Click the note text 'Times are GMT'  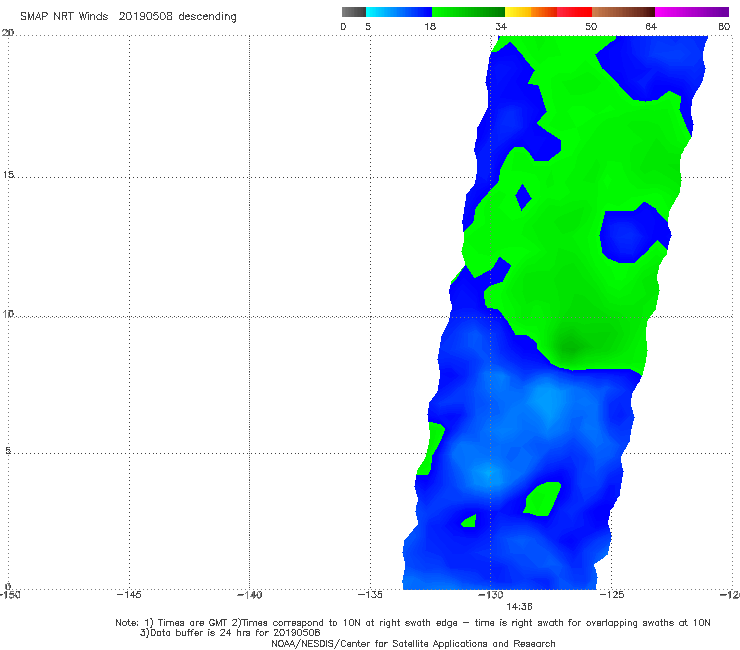pos(193,623)
